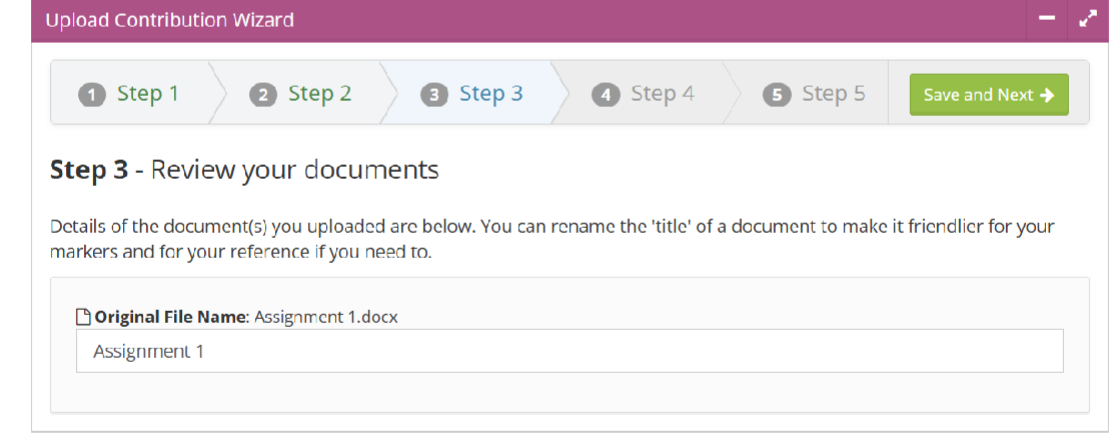Expand the wizard to full screen
Viewport: 1113px width, 433px height.
point(1087,20)
